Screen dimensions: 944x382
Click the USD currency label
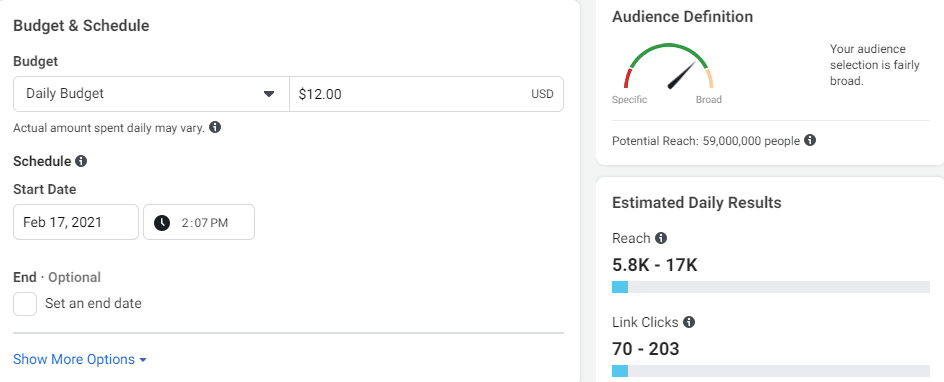click(542, 94)
